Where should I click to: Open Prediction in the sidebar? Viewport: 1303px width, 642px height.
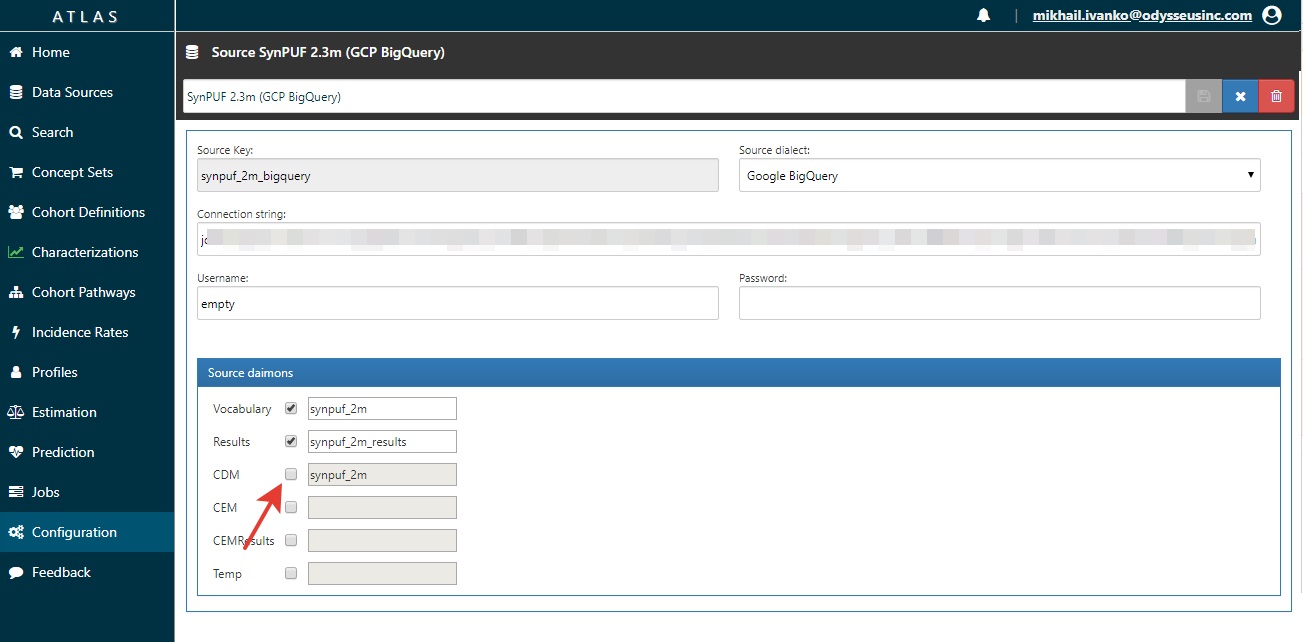[x=87, y=452]
